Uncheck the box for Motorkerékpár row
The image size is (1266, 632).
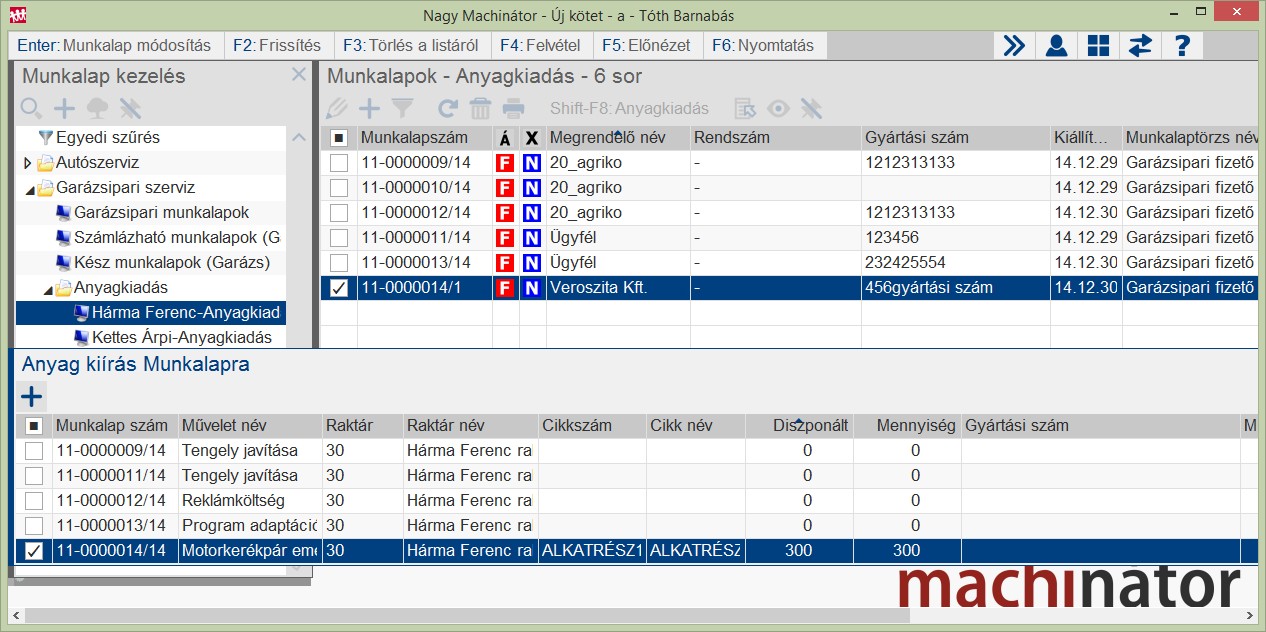[x=34, y=550]
